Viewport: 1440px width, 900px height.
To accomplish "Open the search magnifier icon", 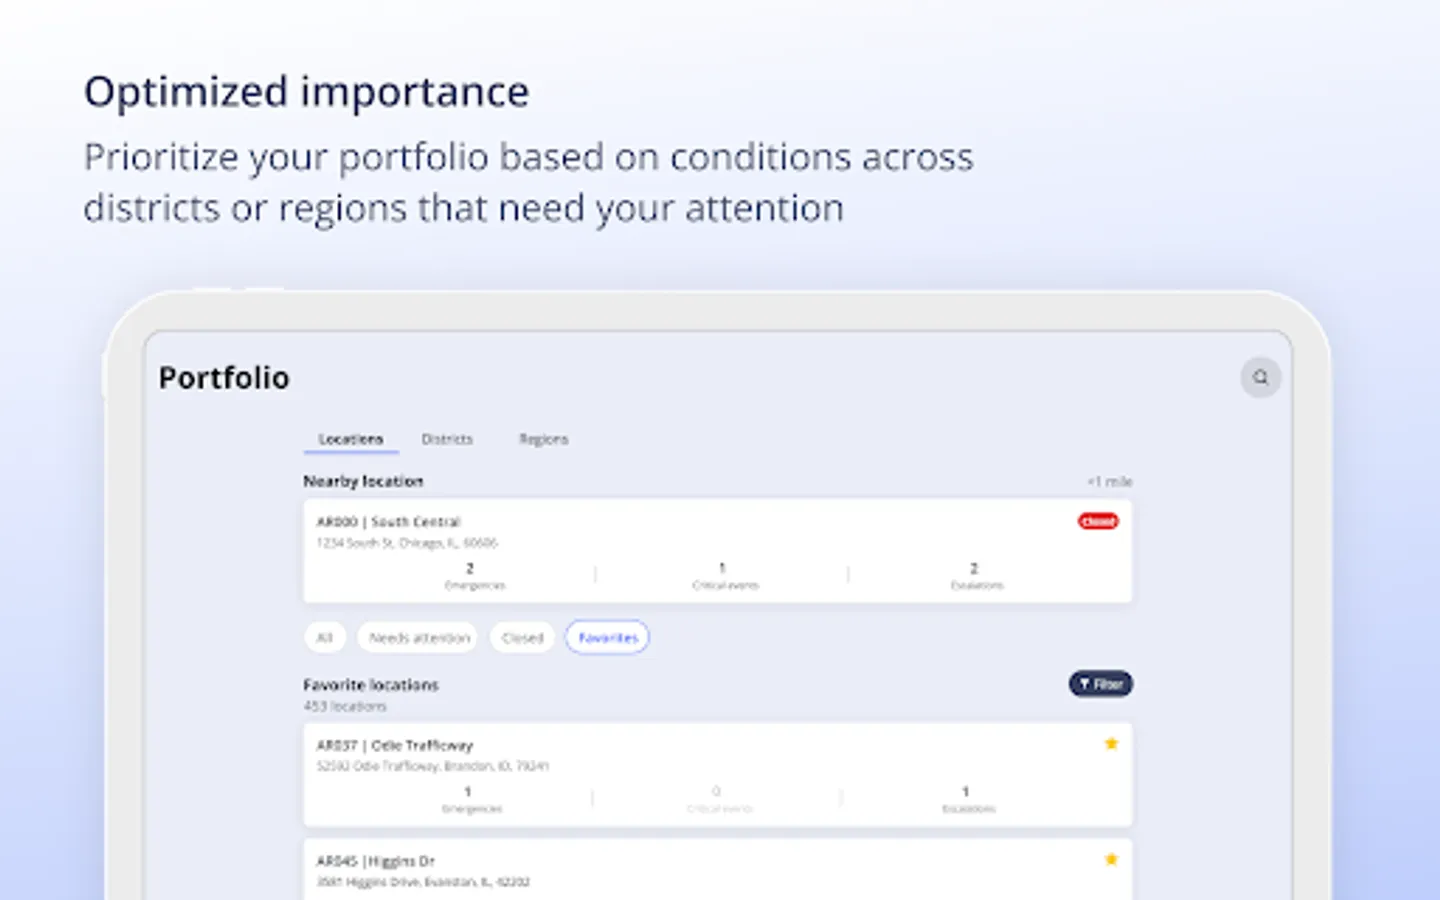I will 1260,377.
